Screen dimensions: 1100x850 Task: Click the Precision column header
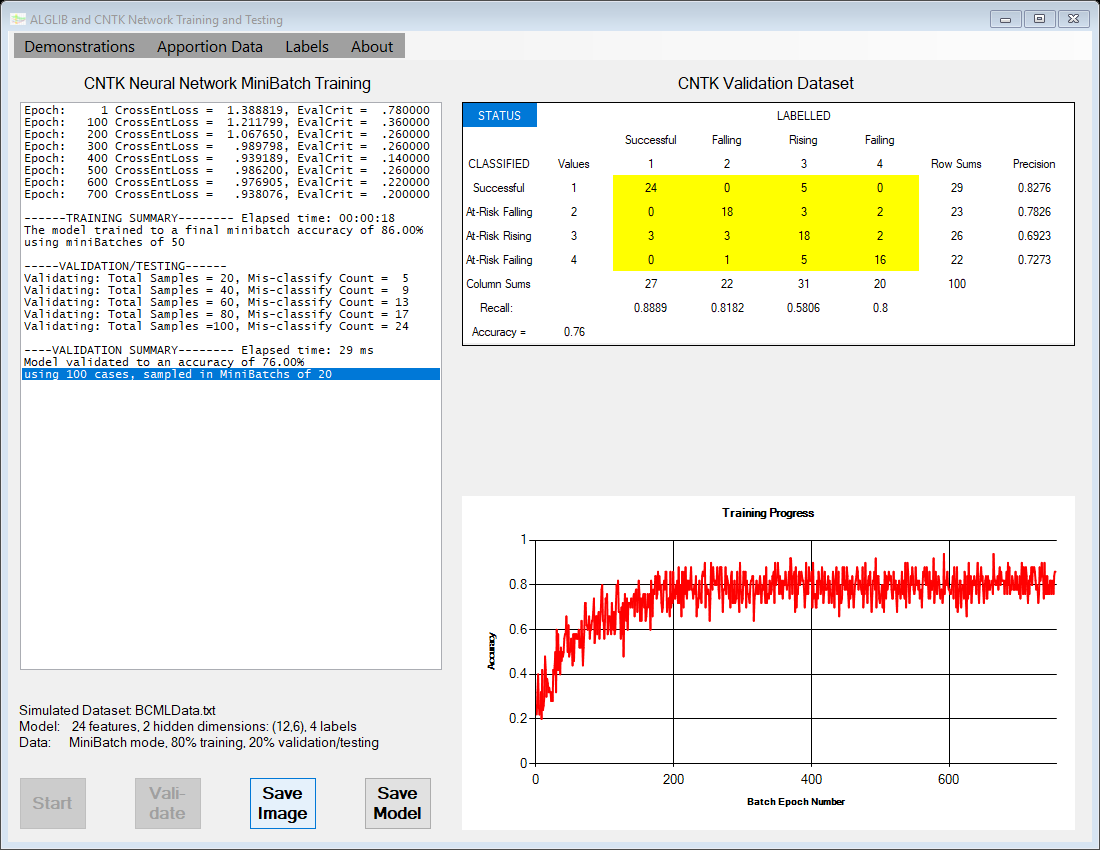(1034, 164)
